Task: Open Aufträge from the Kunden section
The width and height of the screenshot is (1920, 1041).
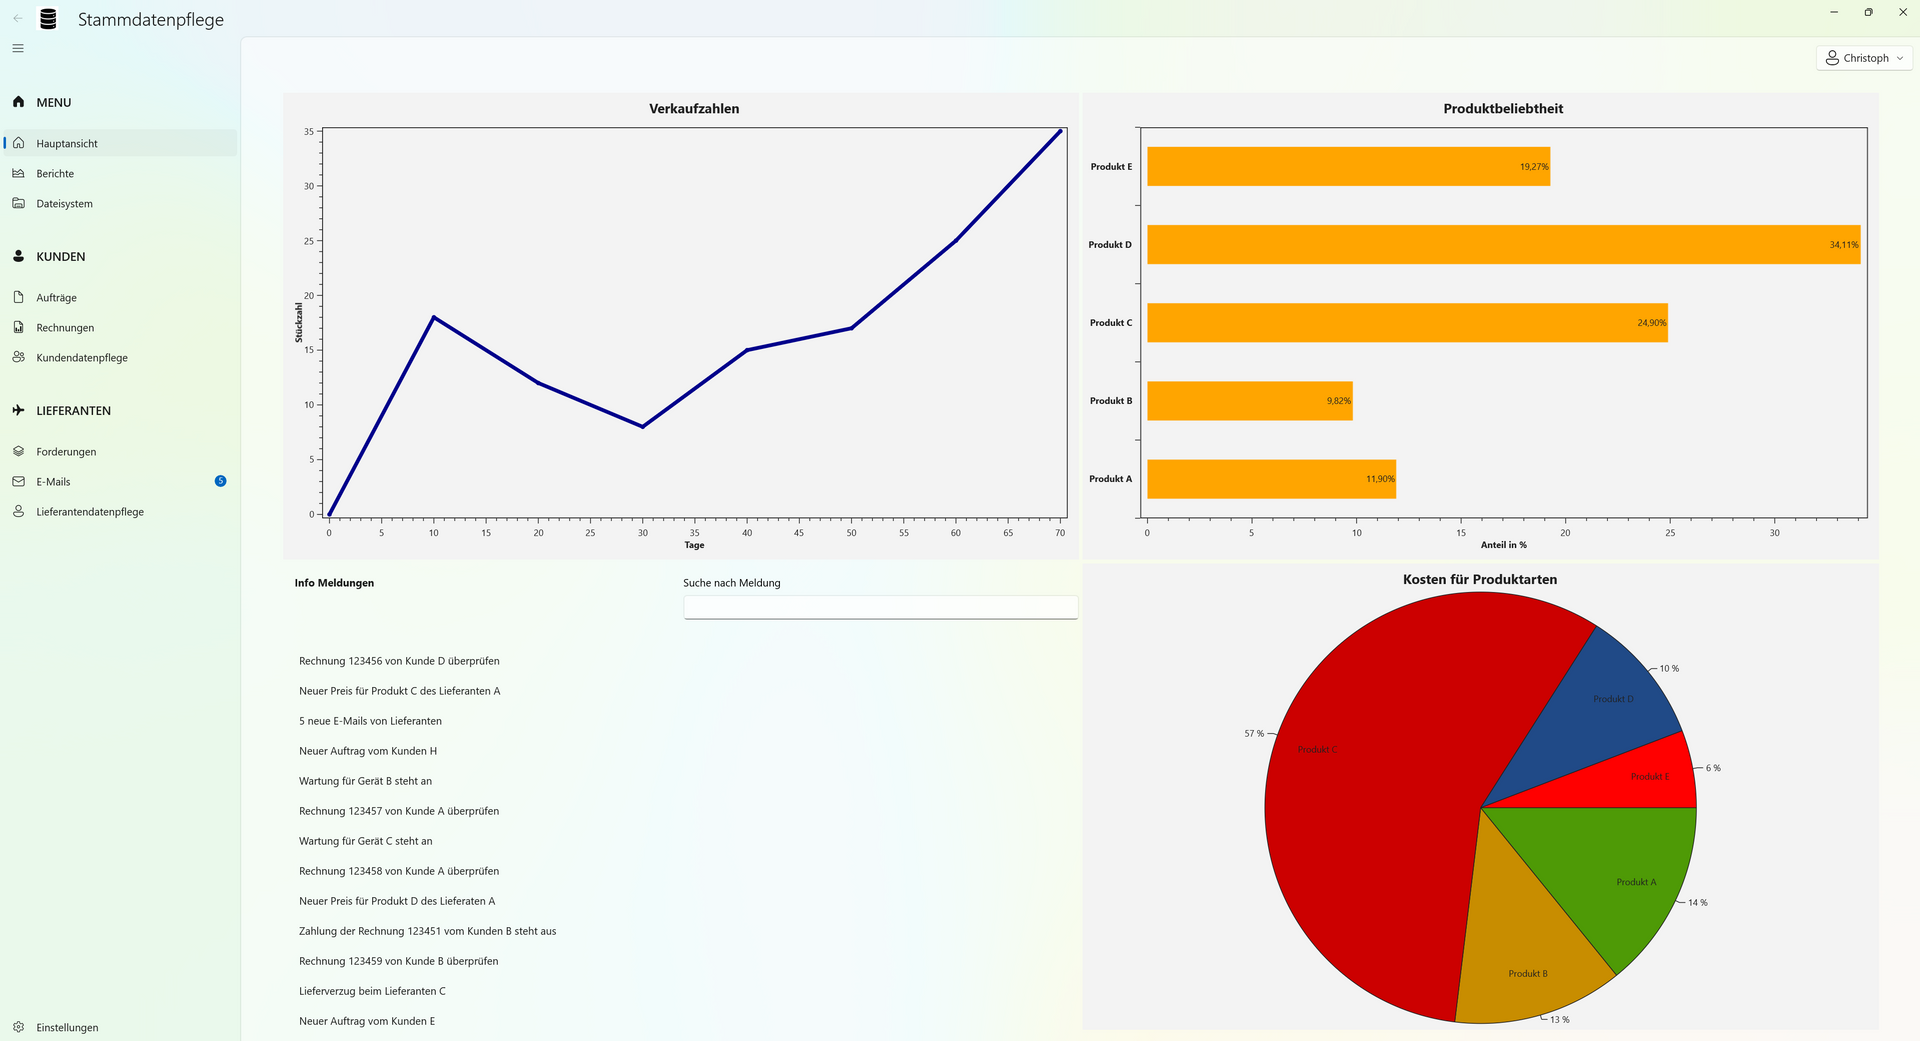Action: [56, 297]
